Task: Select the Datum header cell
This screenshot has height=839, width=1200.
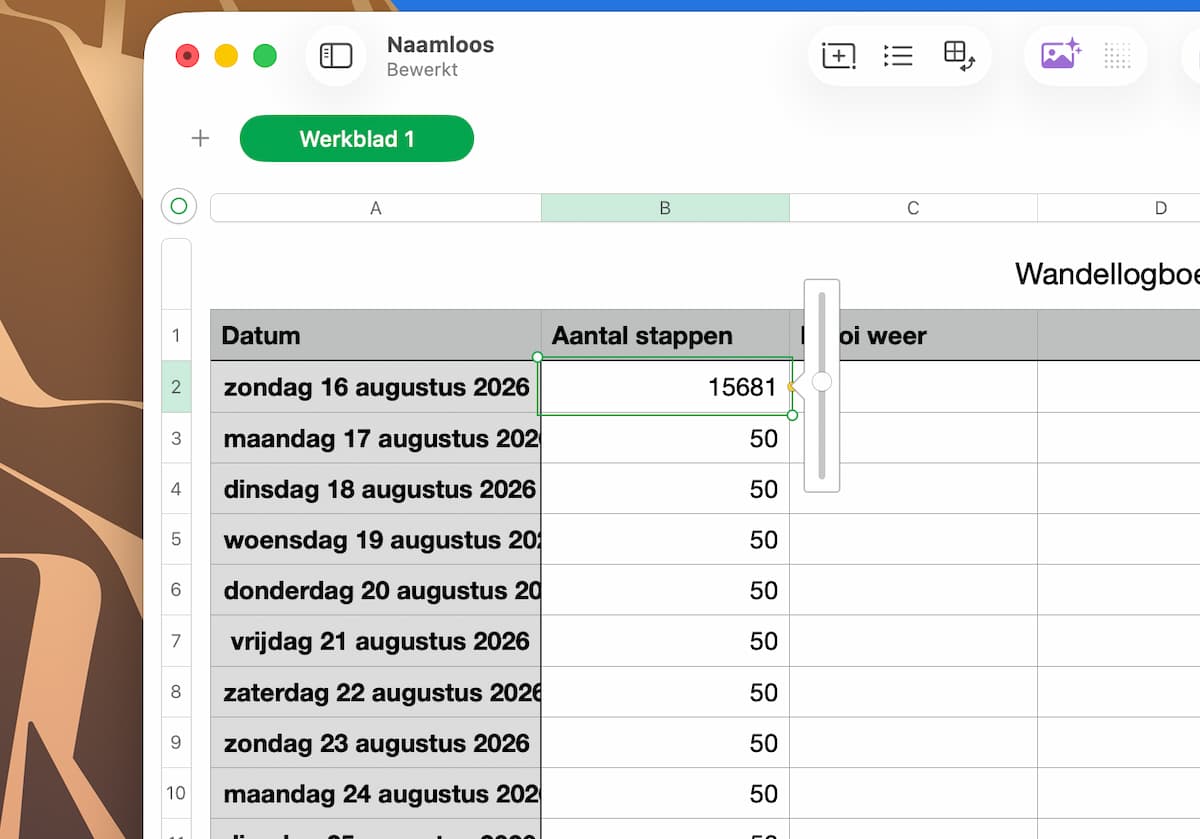Action: (x=376, y=335)
